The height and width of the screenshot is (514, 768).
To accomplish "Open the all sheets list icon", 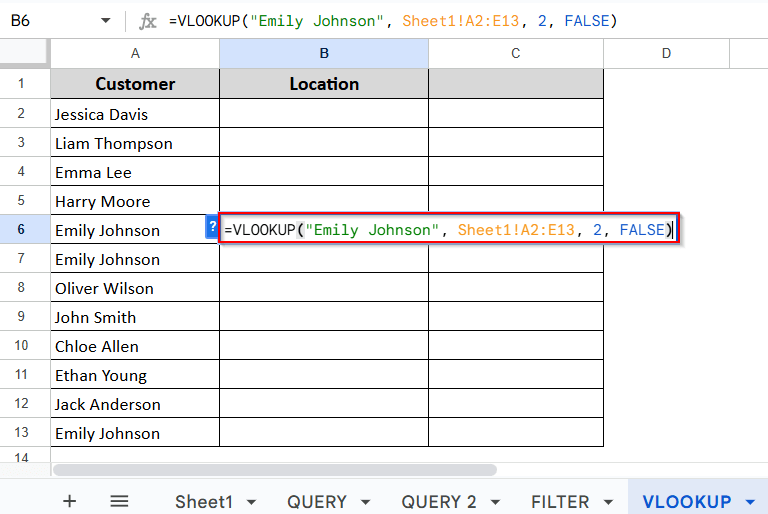I will pos(119,501).
